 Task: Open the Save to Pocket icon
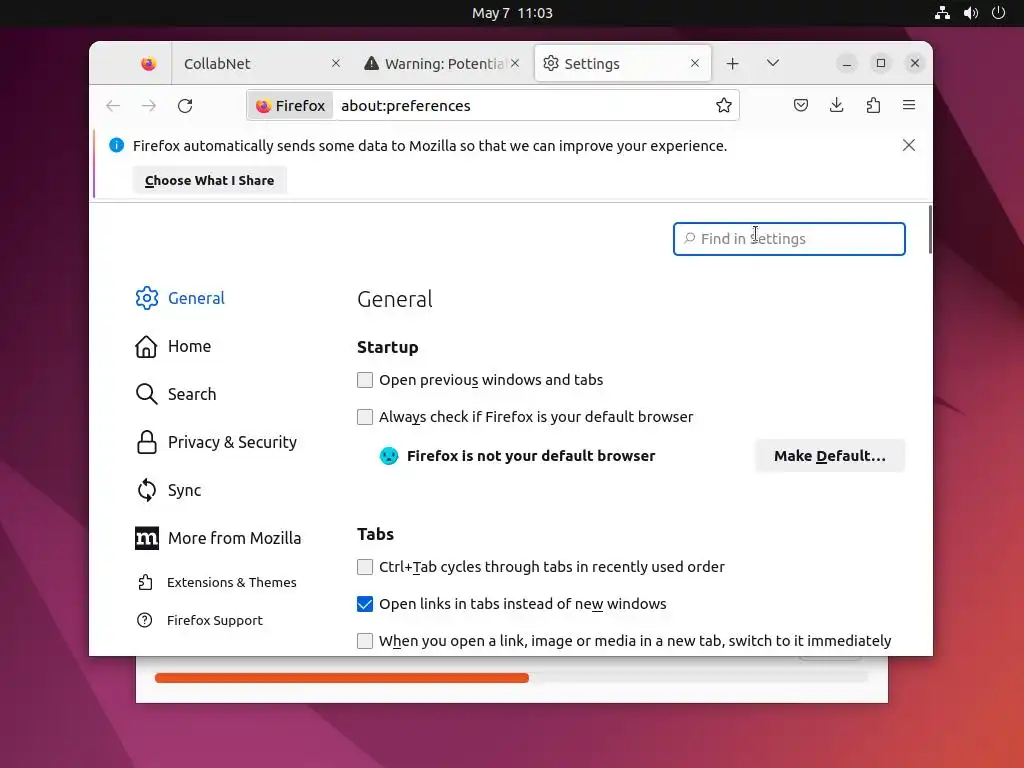tap(801, 105)
